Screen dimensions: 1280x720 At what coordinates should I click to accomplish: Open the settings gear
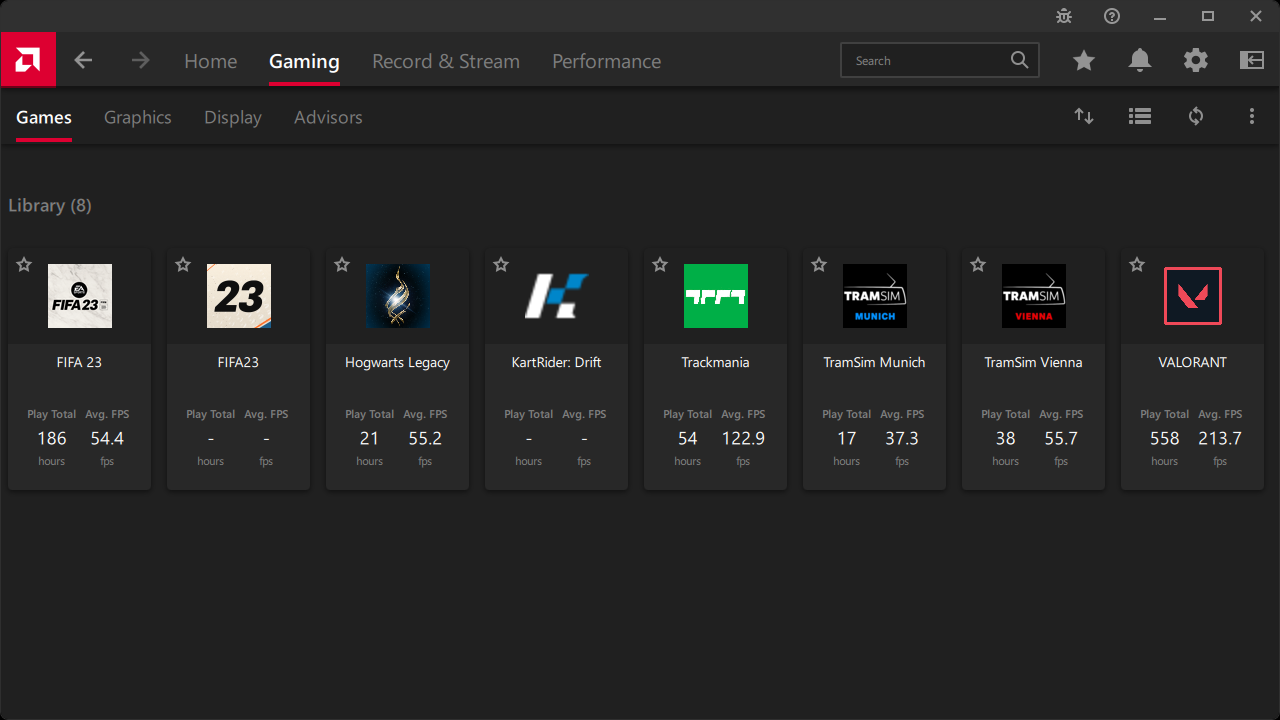coord(1196,60)
